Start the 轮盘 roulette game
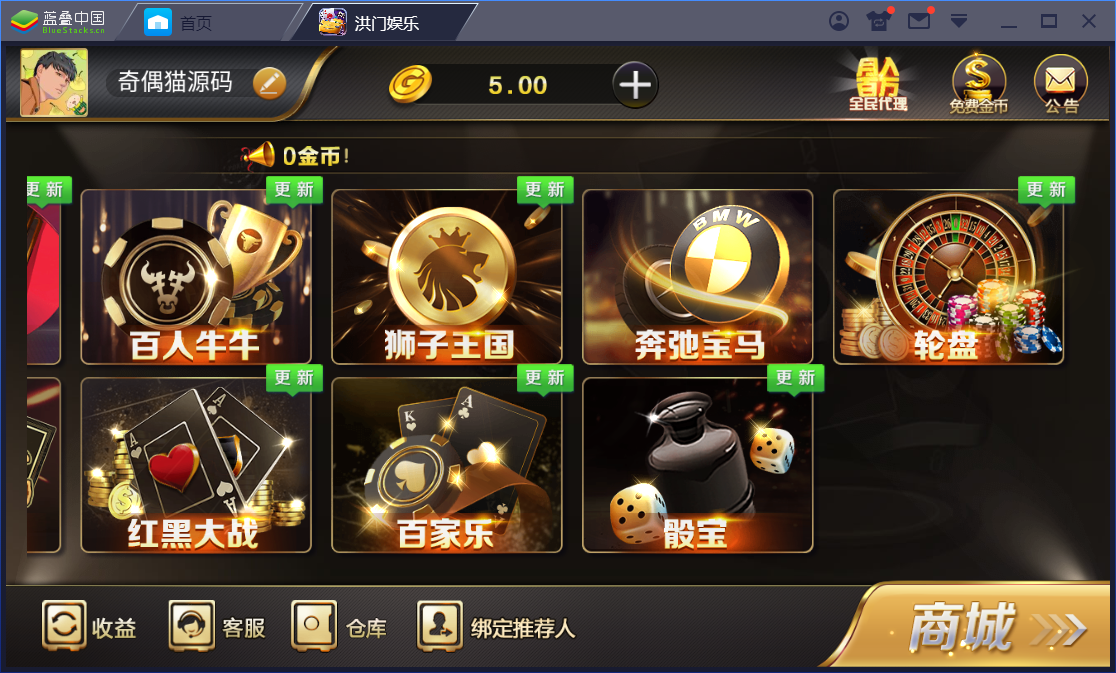This screenshot has height=673, width=1116. (x=949, y=277)
